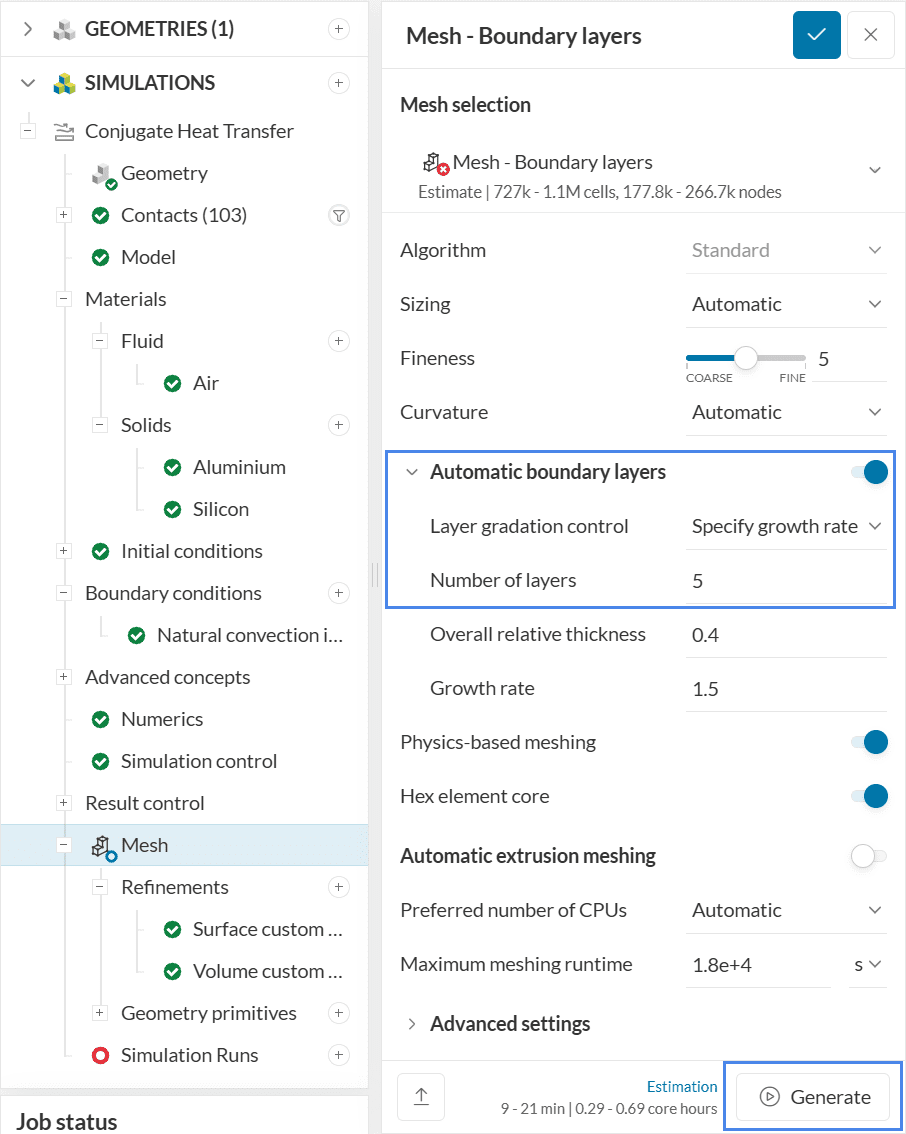Disable Physics-based meshing toggle

pos(869,742)
